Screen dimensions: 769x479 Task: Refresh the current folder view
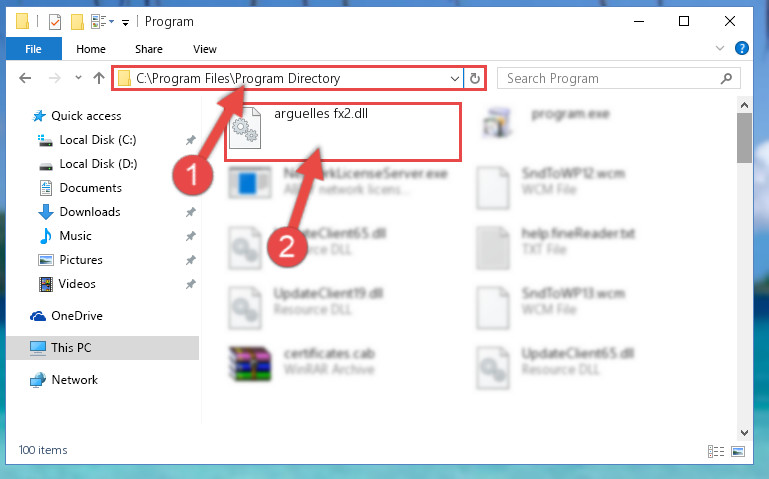[475, 78]
